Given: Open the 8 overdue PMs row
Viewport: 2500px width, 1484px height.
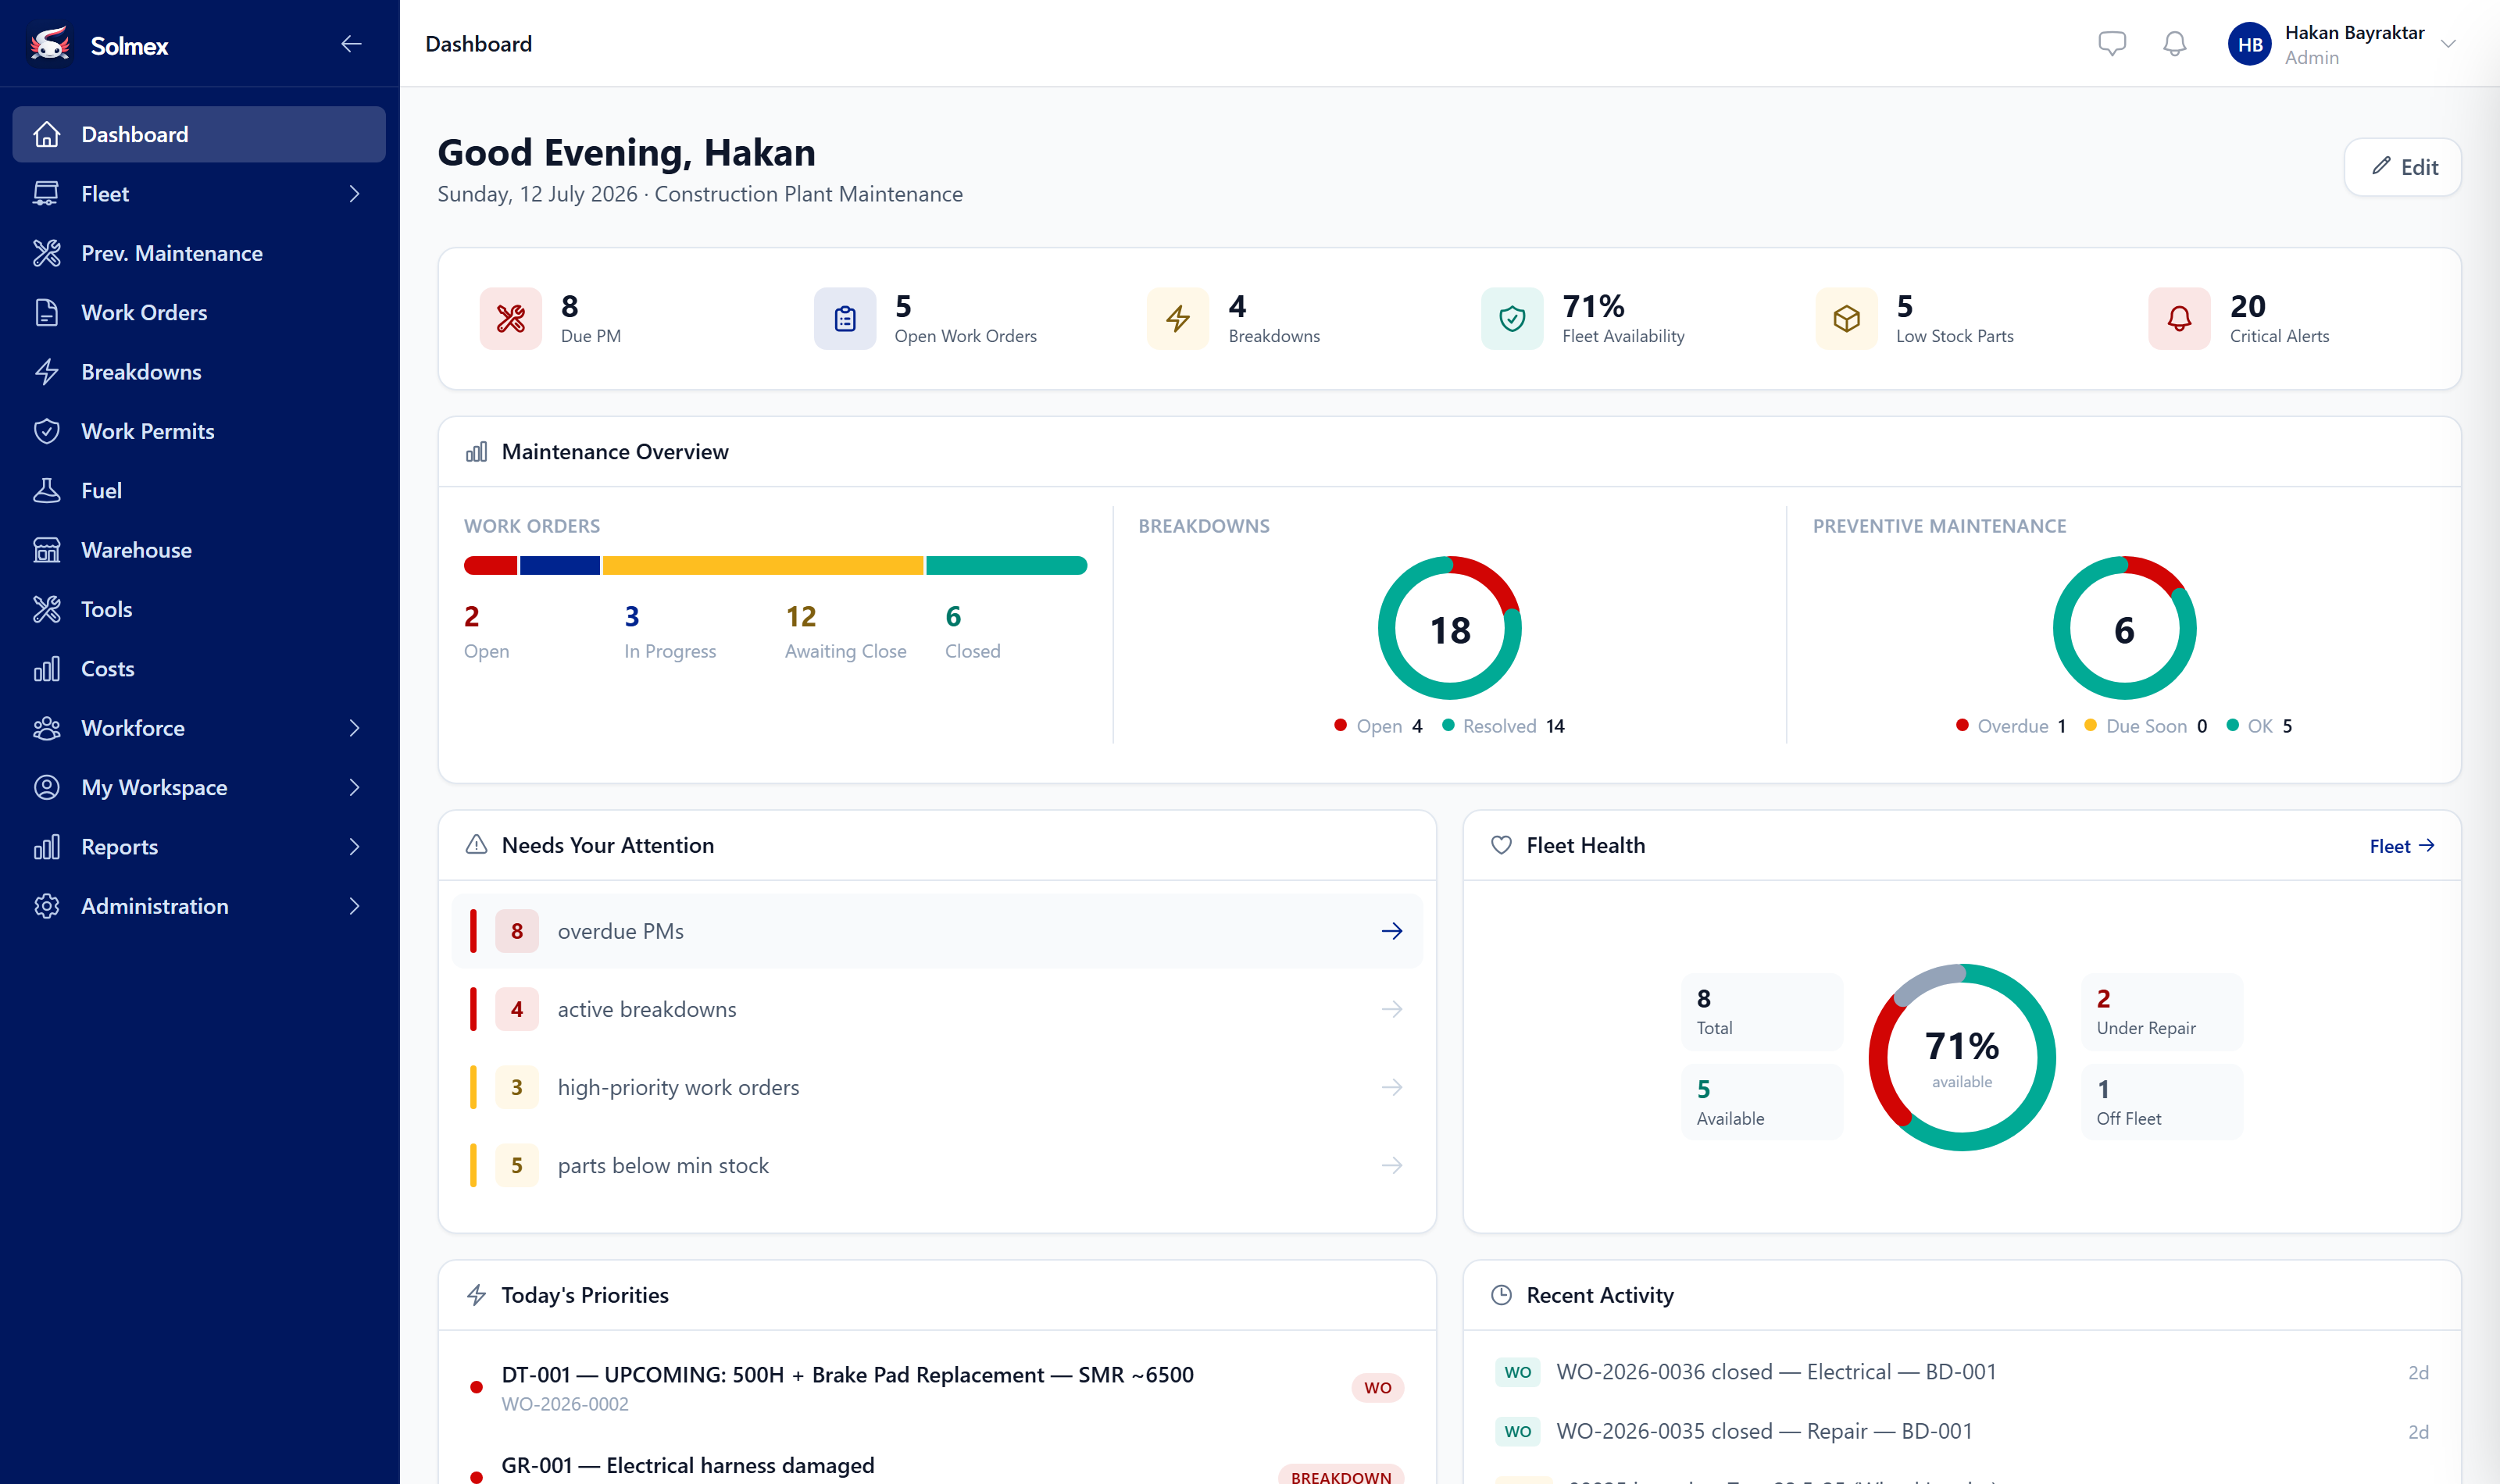Looking at the screenshot, I should pyautogui.click(x=936, y=931).
